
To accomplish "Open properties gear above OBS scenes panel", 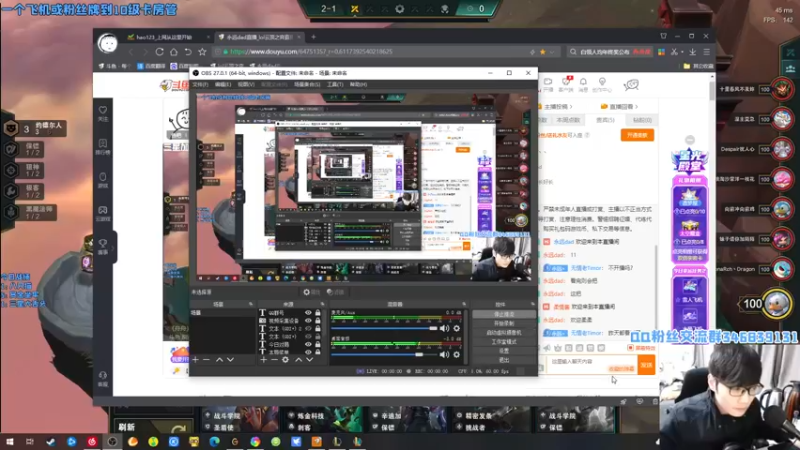I will click(x=311, y=292).
